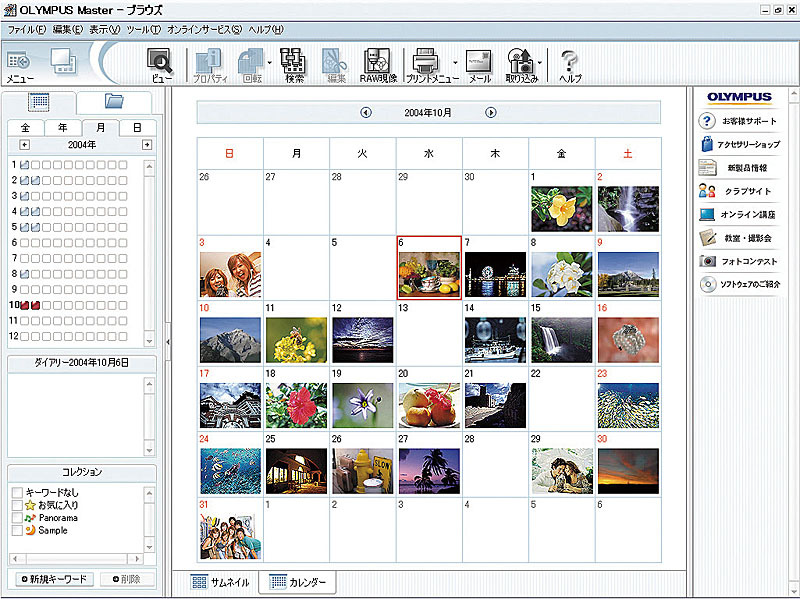This screenshot has height=599, width=800.
Task: Open the ヘルプ question mark toolbar icon
Action: pyautogui.click(x=570, y=65)
